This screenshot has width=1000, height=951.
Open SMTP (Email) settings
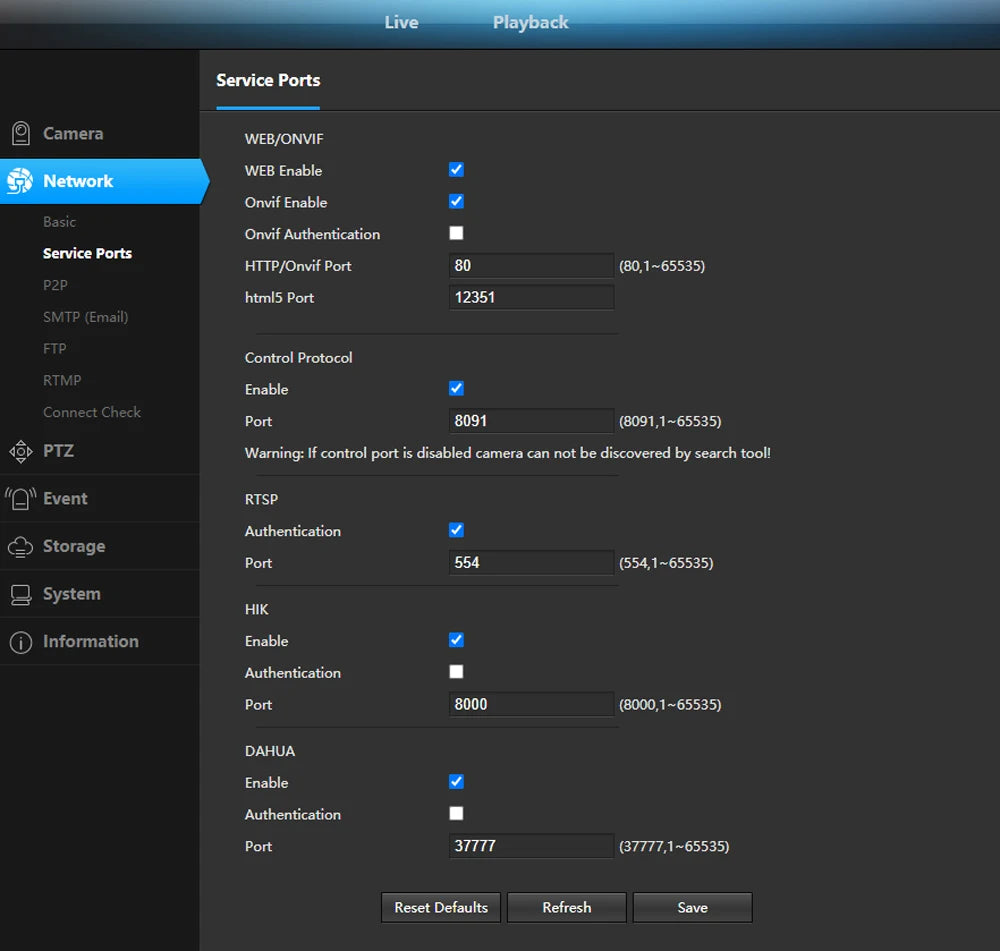pyautogui.click(x=85, y=317)
